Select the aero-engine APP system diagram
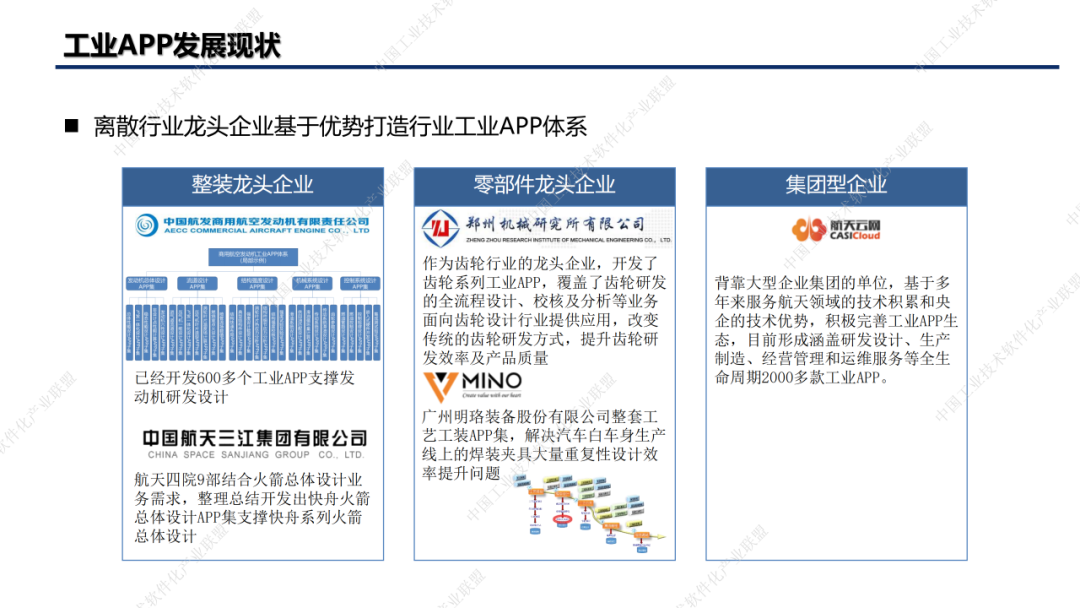The width and height of the screenshot is (1080, 608). [253, 304]
